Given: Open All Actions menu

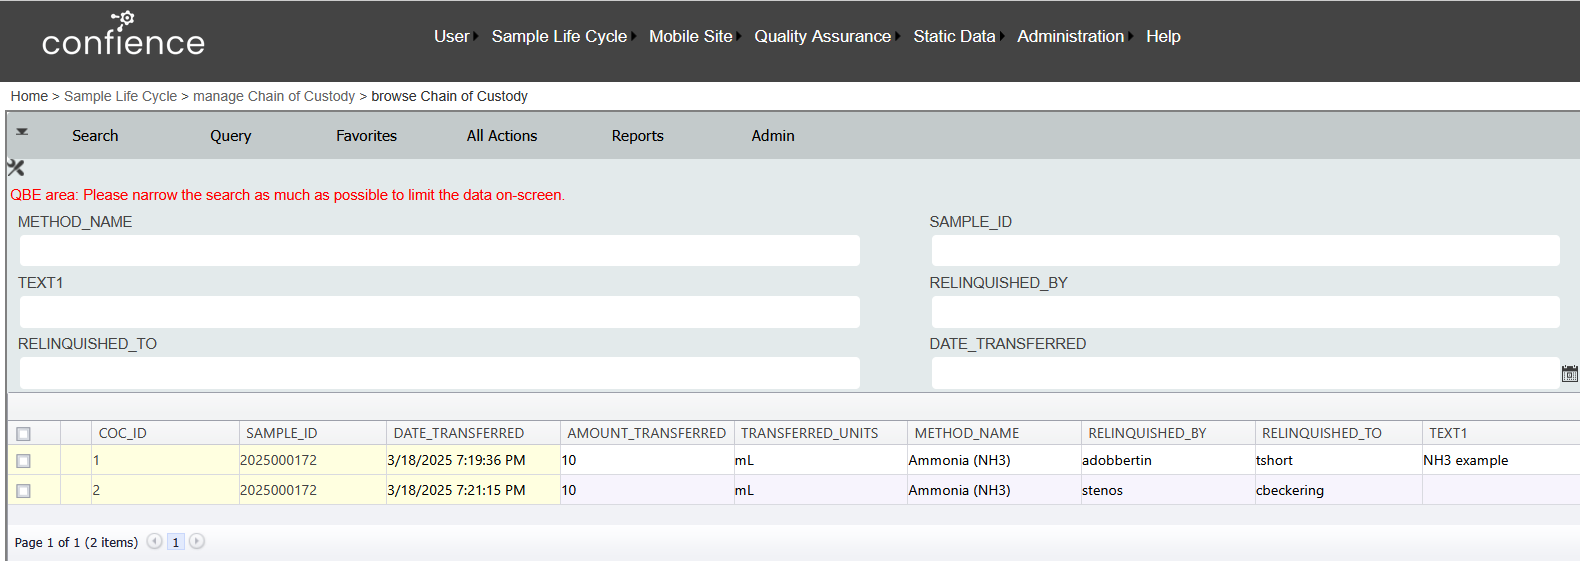Looking at the screenshot, I should [502, 136].
